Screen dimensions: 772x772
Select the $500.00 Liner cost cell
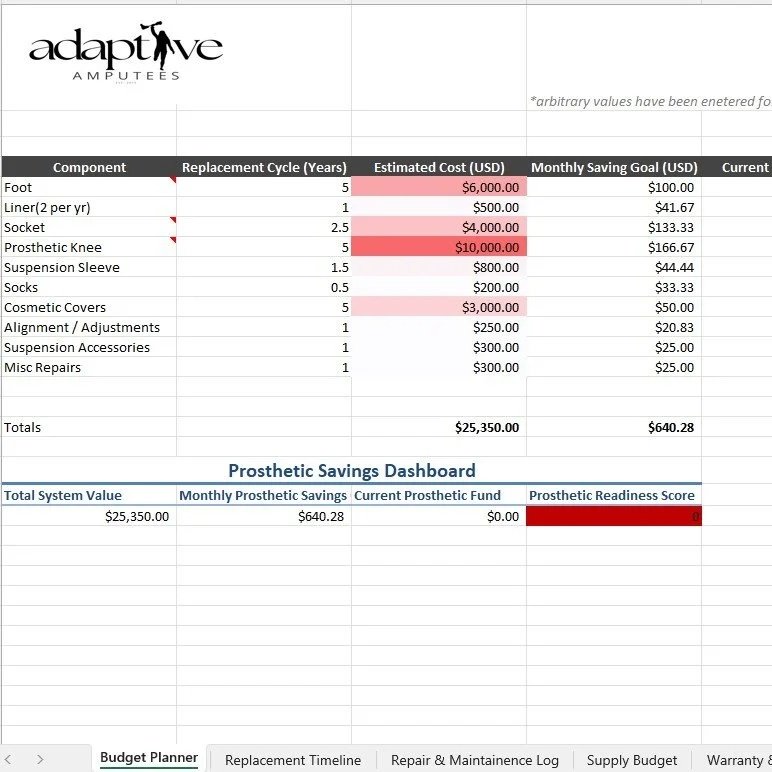point(439,207)
